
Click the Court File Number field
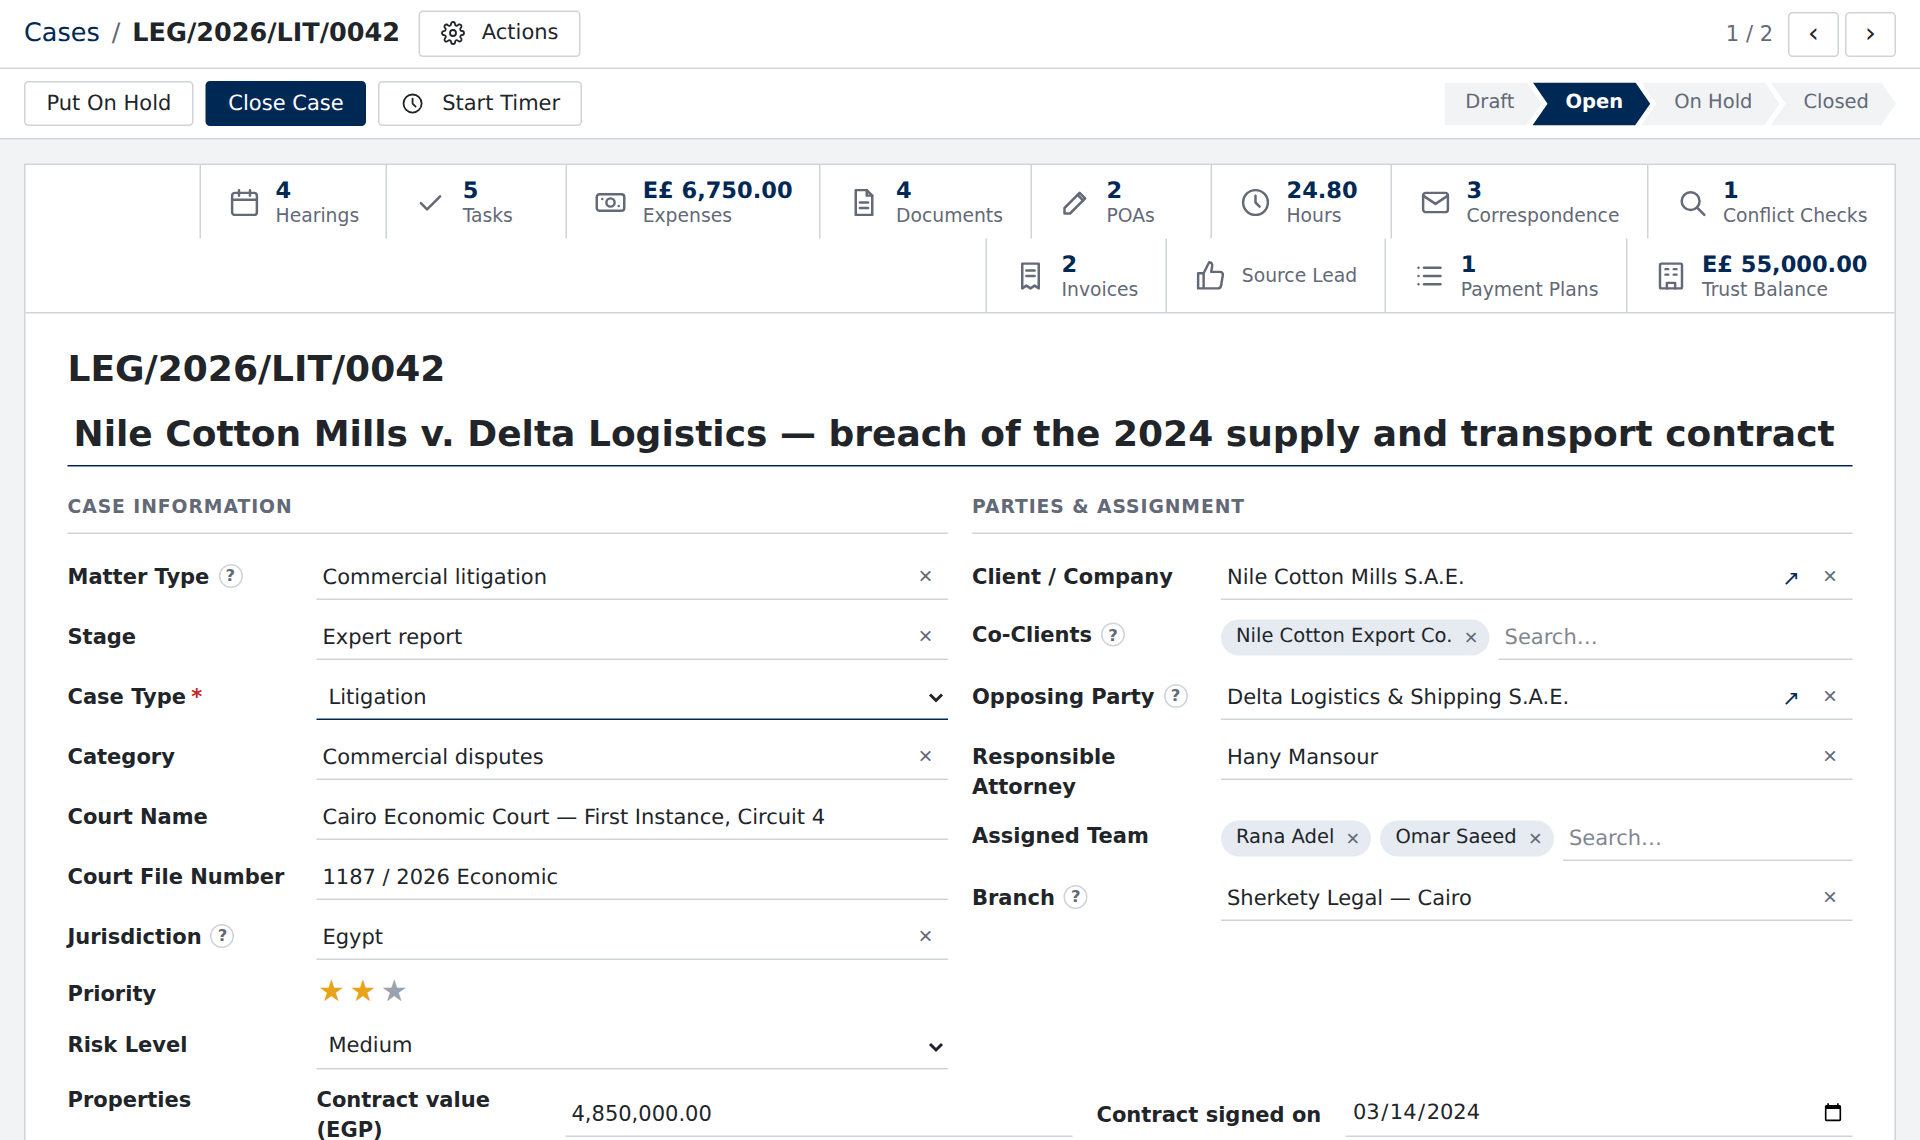(632, 877)
